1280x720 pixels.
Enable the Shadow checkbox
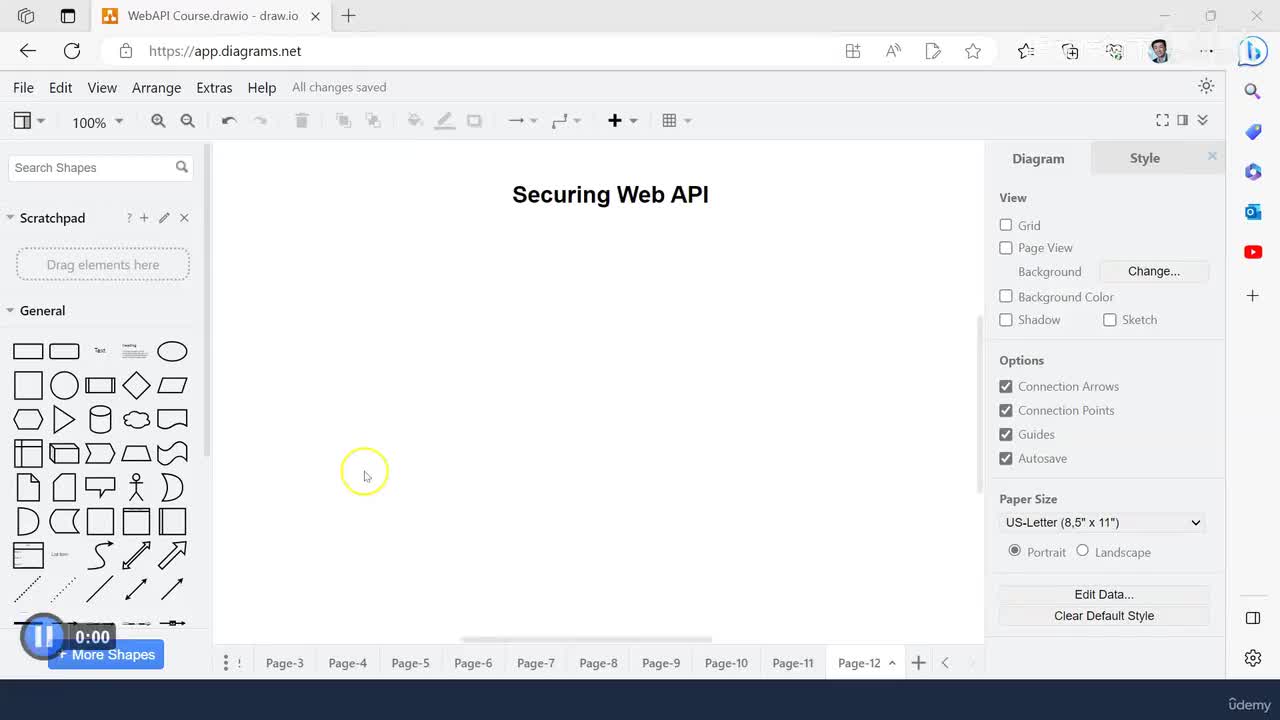[1006, 320]
